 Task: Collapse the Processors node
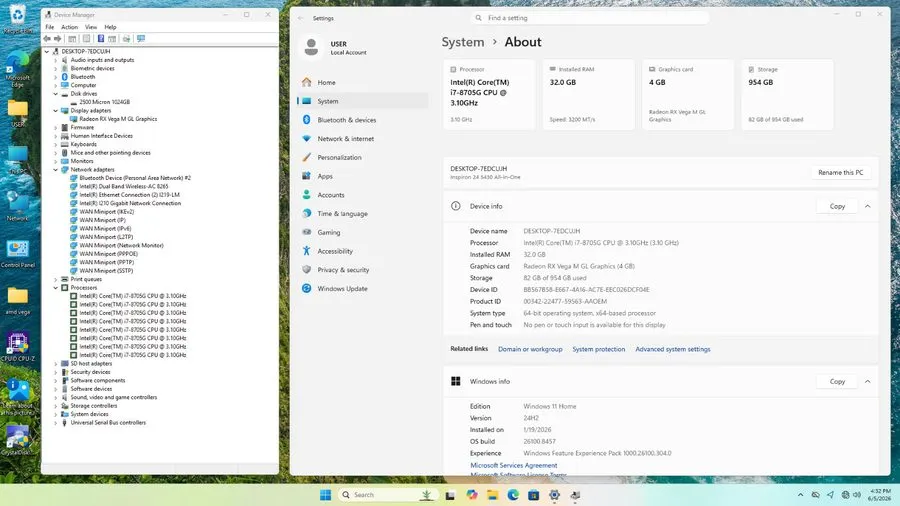point(56,287)
